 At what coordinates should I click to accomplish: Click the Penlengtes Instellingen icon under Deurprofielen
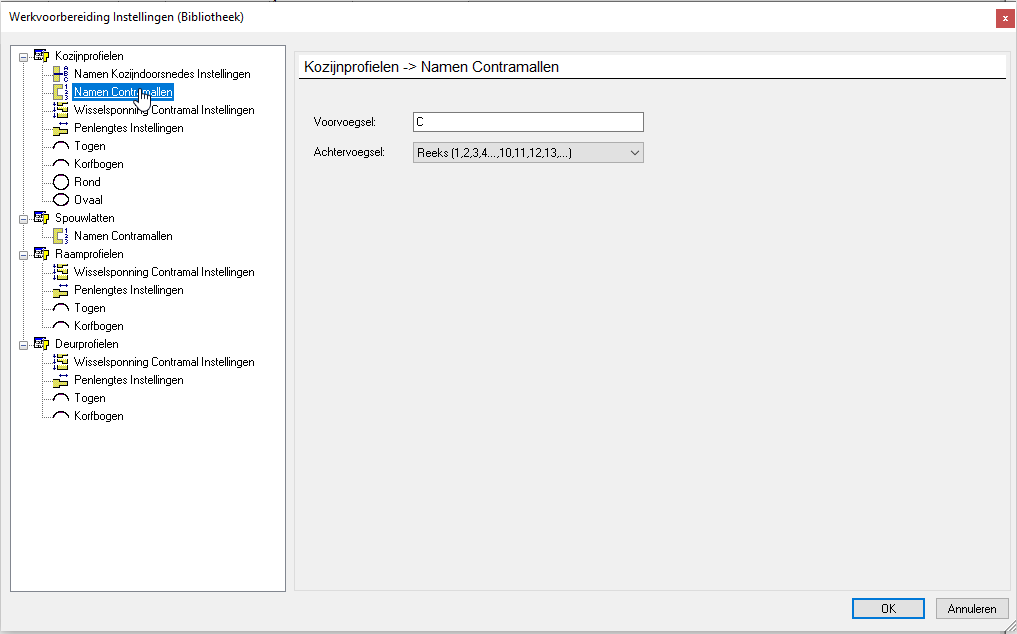point(60,379)
